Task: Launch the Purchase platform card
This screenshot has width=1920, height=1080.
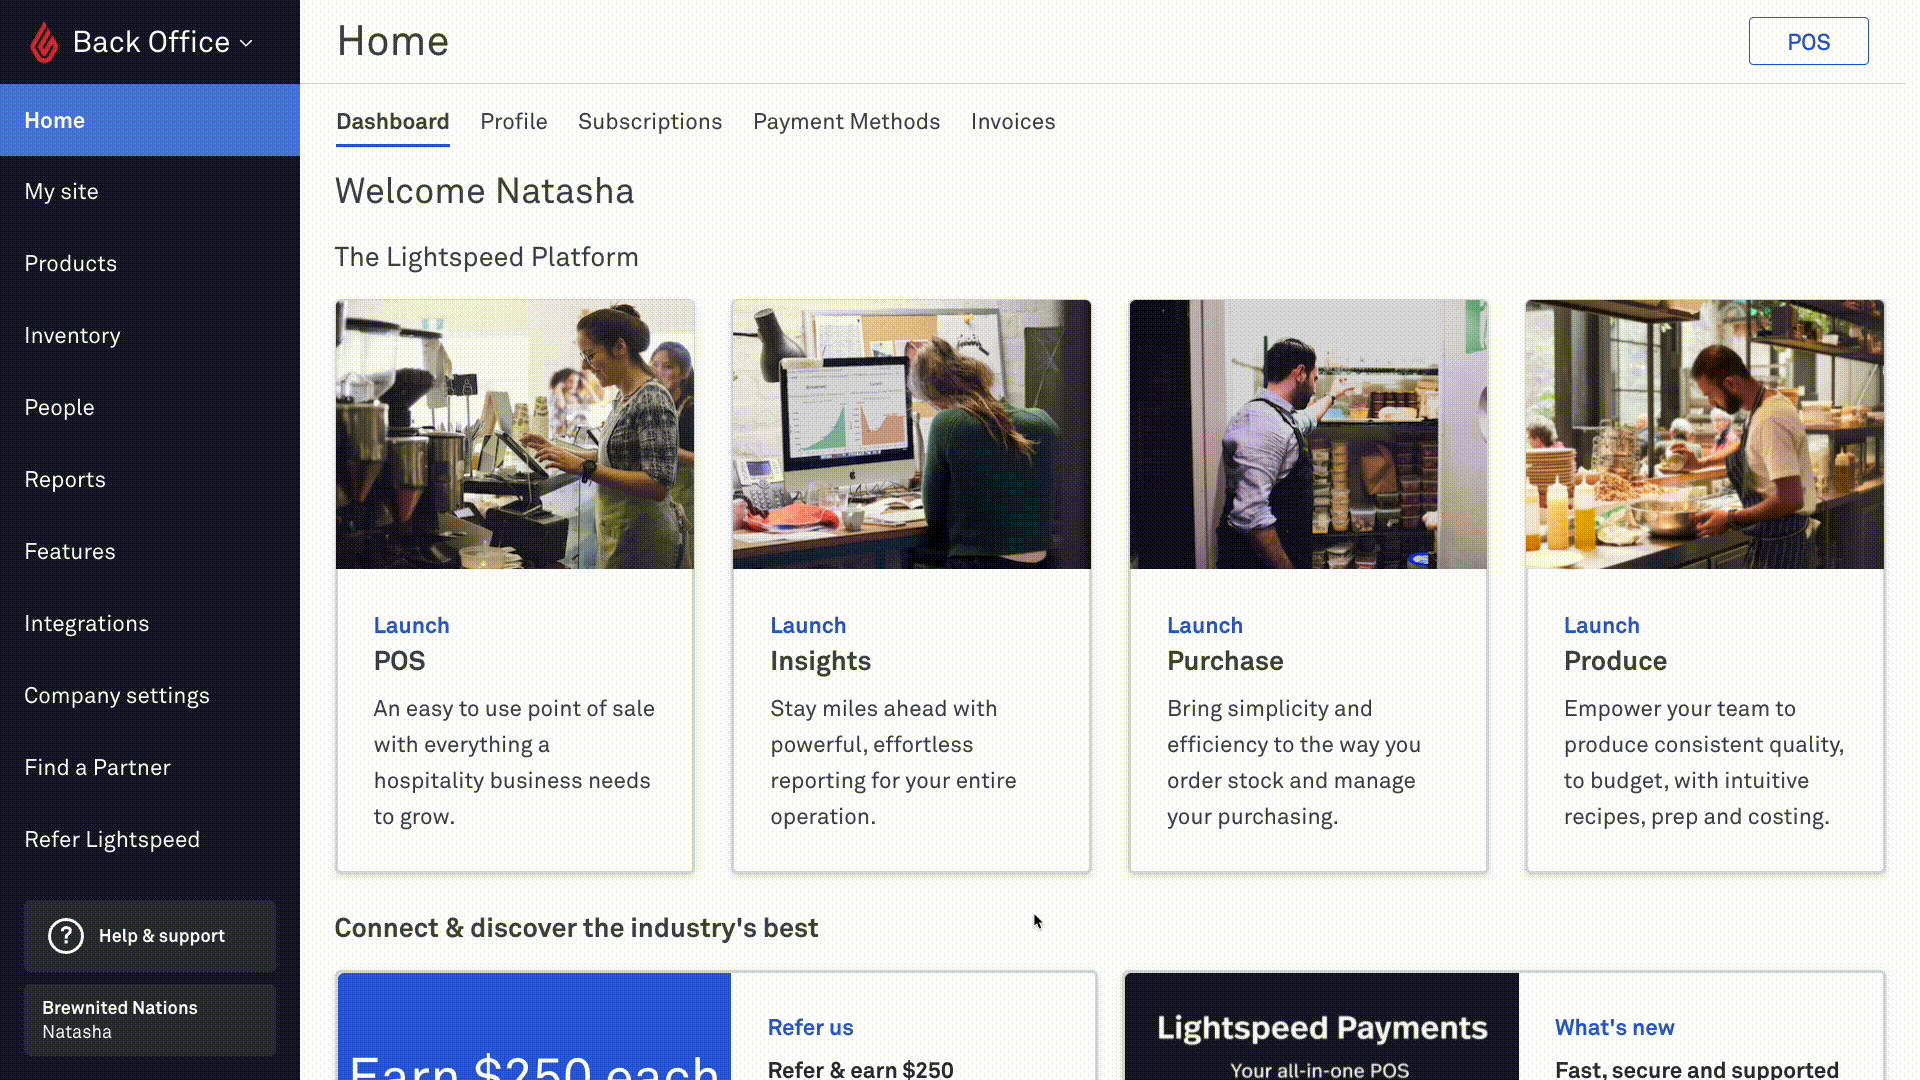Action: coord(1204,625)
